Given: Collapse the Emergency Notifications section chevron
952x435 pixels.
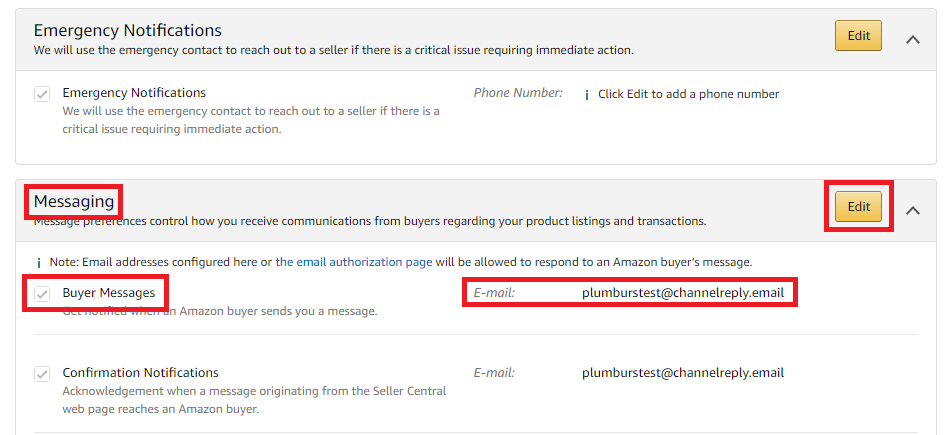Looking at the screenshot, I should point(913,39).
